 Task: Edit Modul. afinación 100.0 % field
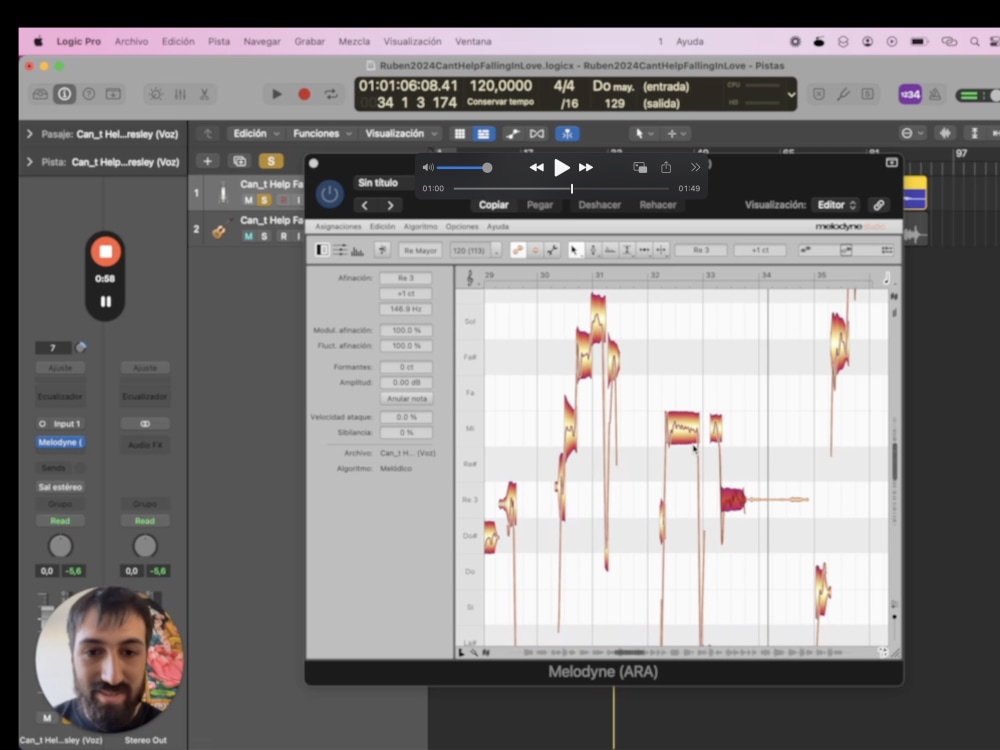(407, 330)
